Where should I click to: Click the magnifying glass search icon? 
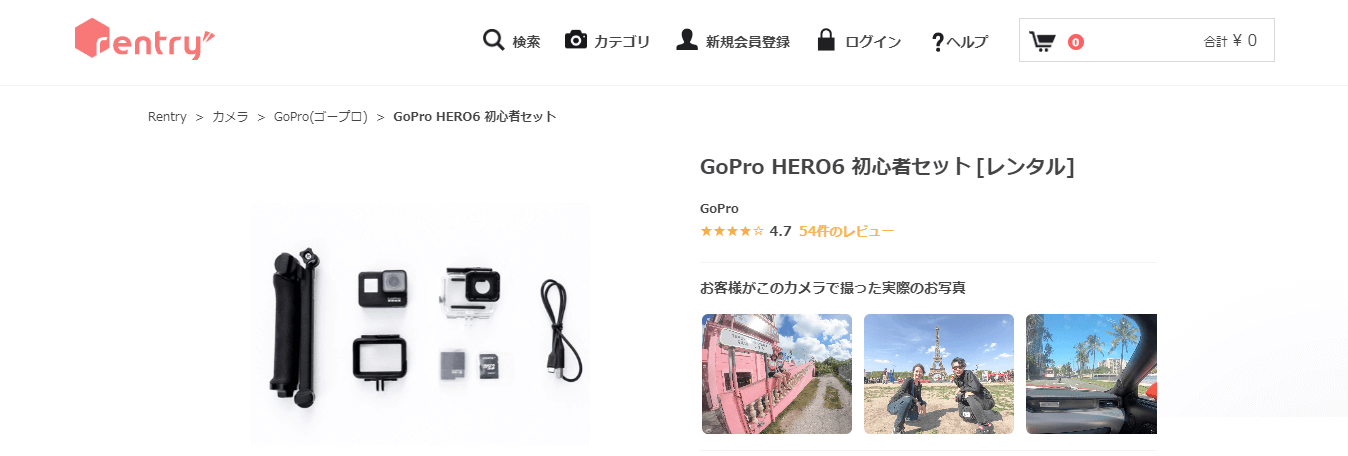click(493, 40)
